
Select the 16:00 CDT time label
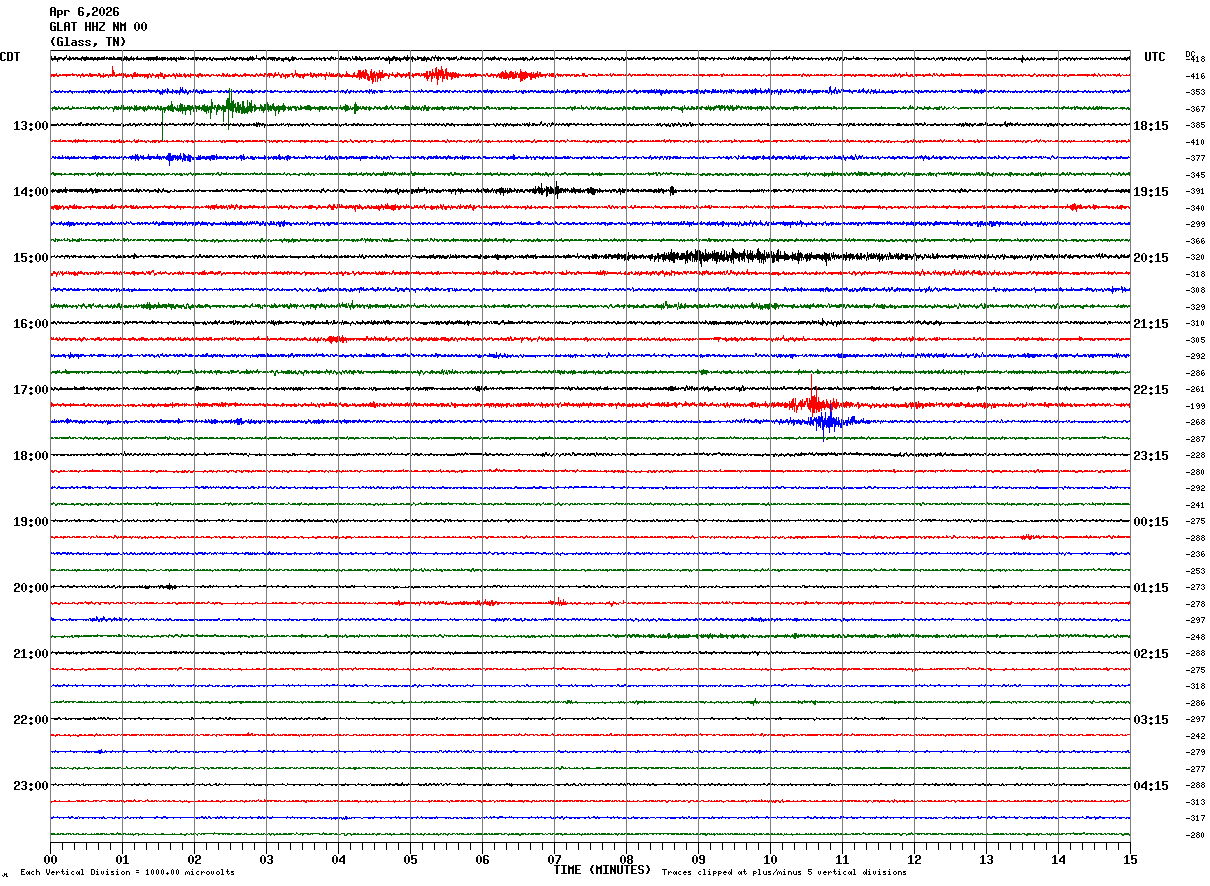pyautogui.click(x=31, y=324)
